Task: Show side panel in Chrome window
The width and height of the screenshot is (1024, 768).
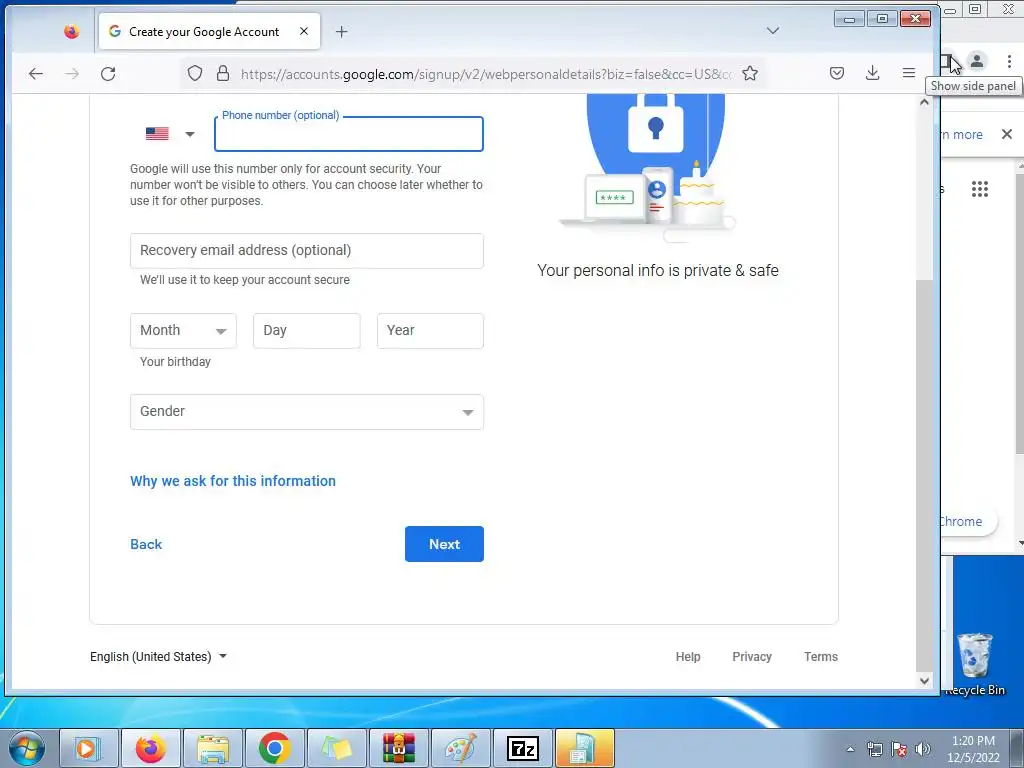Action: click(946, 61)
